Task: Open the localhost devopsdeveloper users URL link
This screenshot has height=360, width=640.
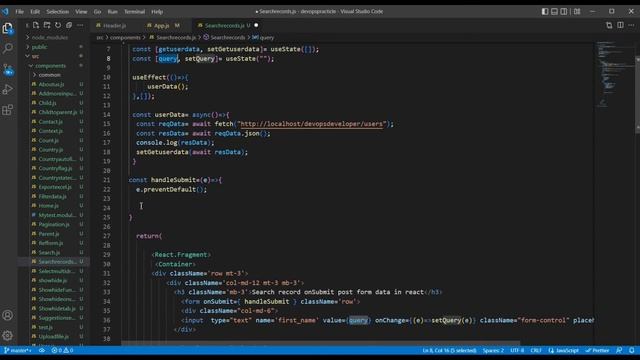Action: point(311,124)
